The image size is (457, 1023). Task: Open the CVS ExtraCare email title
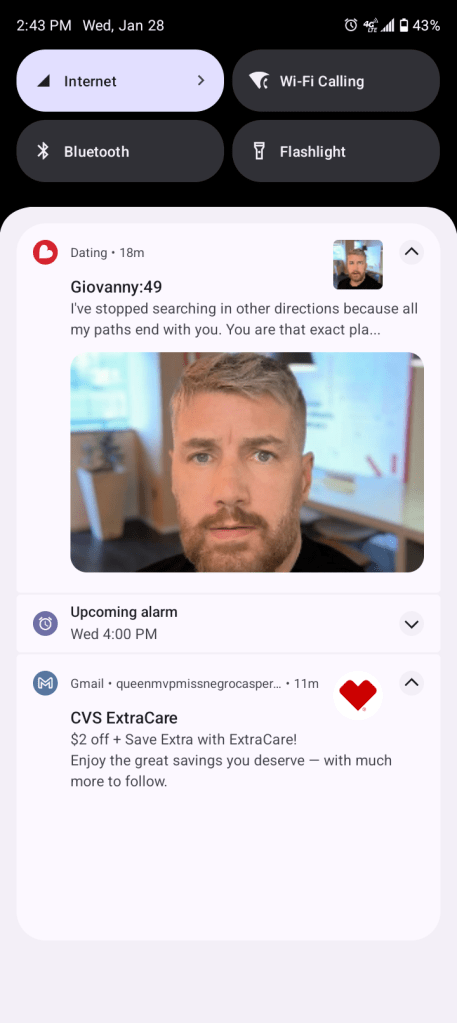click(x=124, y=718)
